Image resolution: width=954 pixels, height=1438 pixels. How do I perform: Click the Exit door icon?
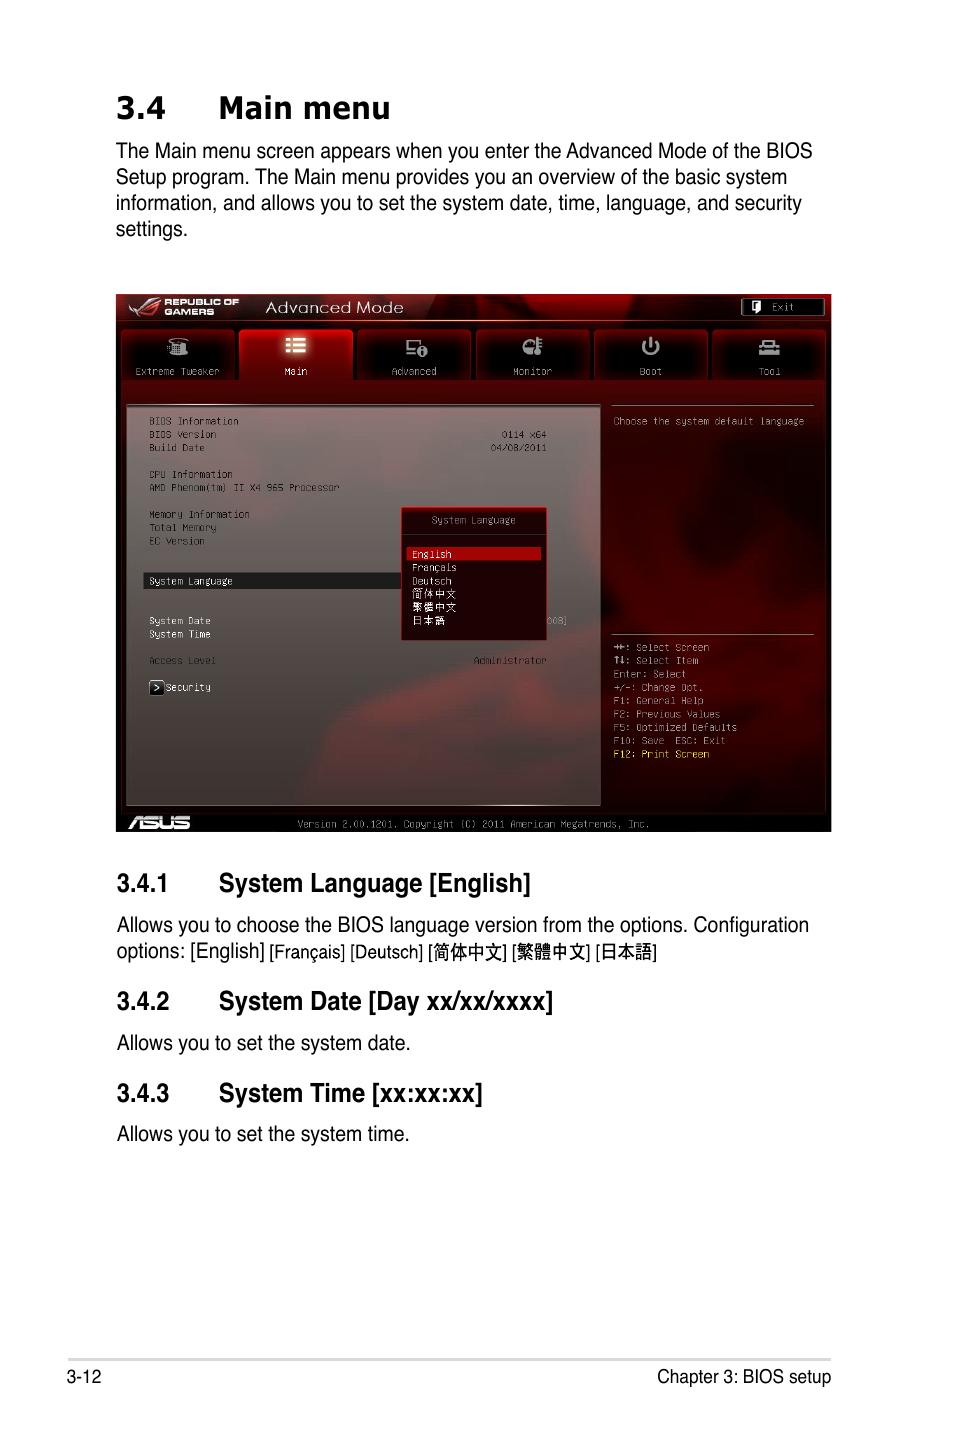click(x=757, y=307)
